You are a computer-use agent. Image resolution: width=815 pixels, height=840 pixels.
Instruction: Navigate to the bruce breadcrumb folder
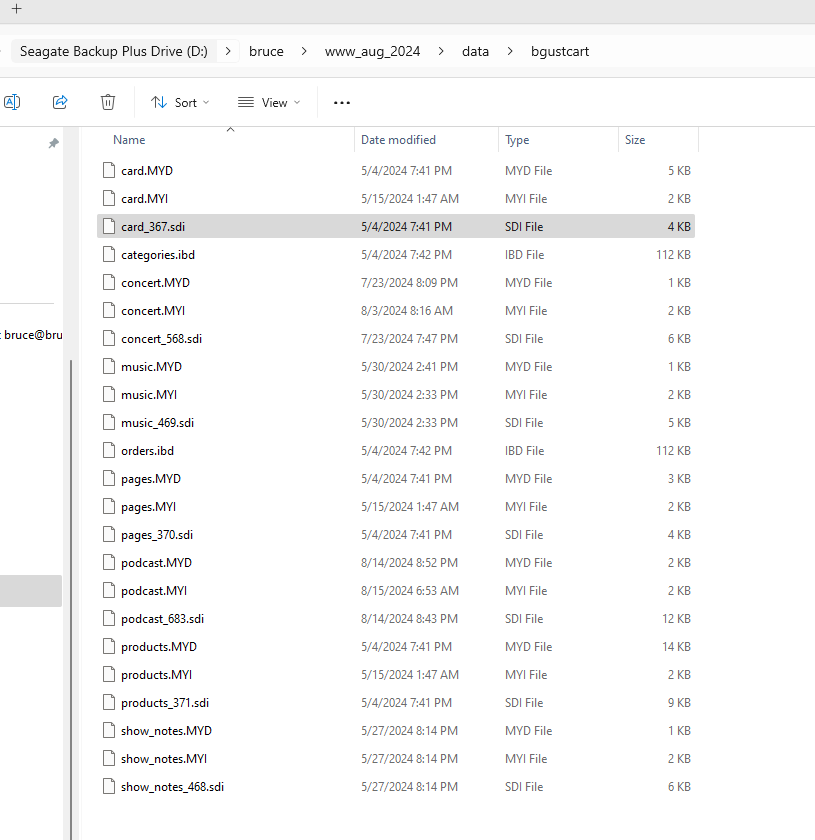point(266,51)
